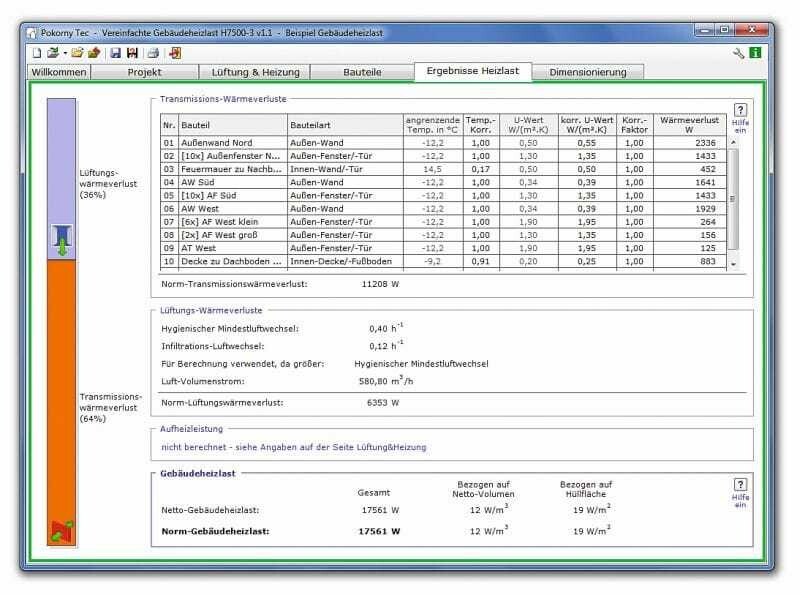Click the scrollbar thumb of the component table
The width and height of the screenshot is (800, 595).
[734, 199]
